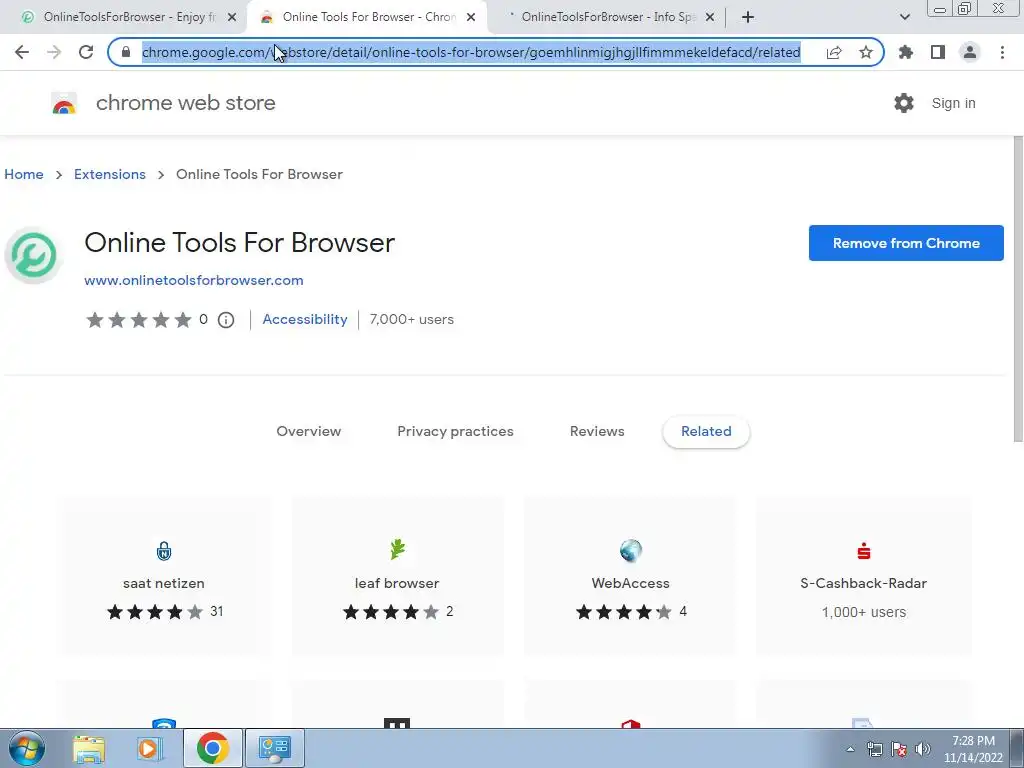Viewport: 1024px width, 768px height.
Task: Go to Extensions breadcrumb link
Action: tap(110, 174)
